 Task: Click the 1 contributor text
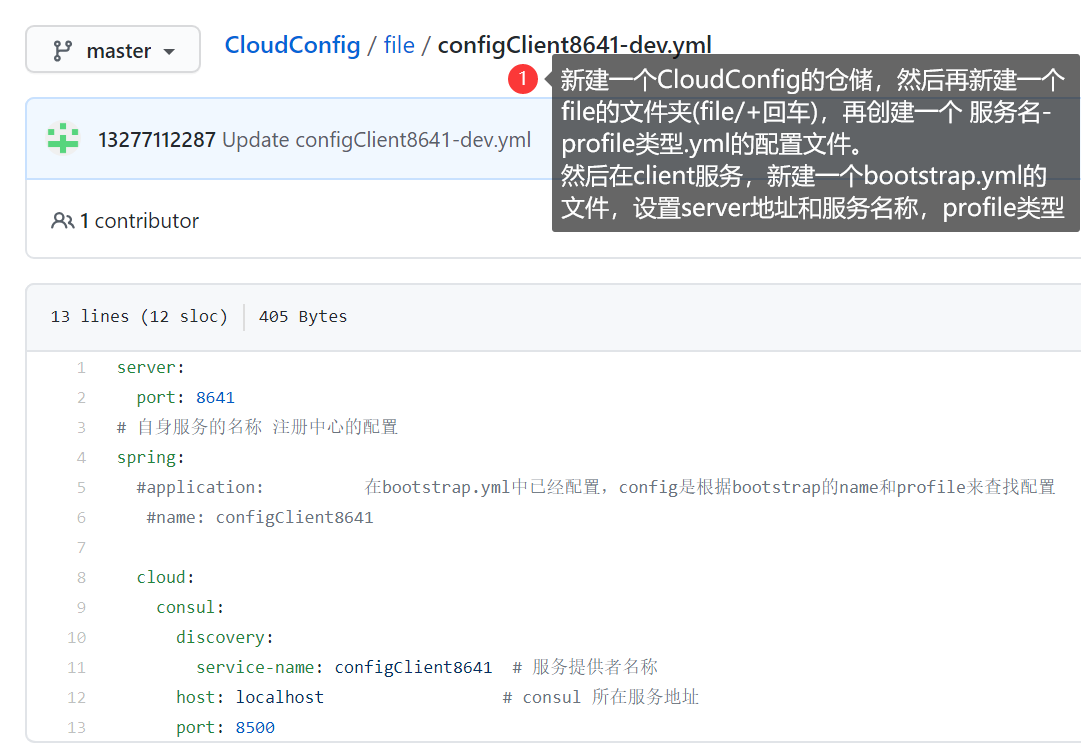(x=139, y=221)
